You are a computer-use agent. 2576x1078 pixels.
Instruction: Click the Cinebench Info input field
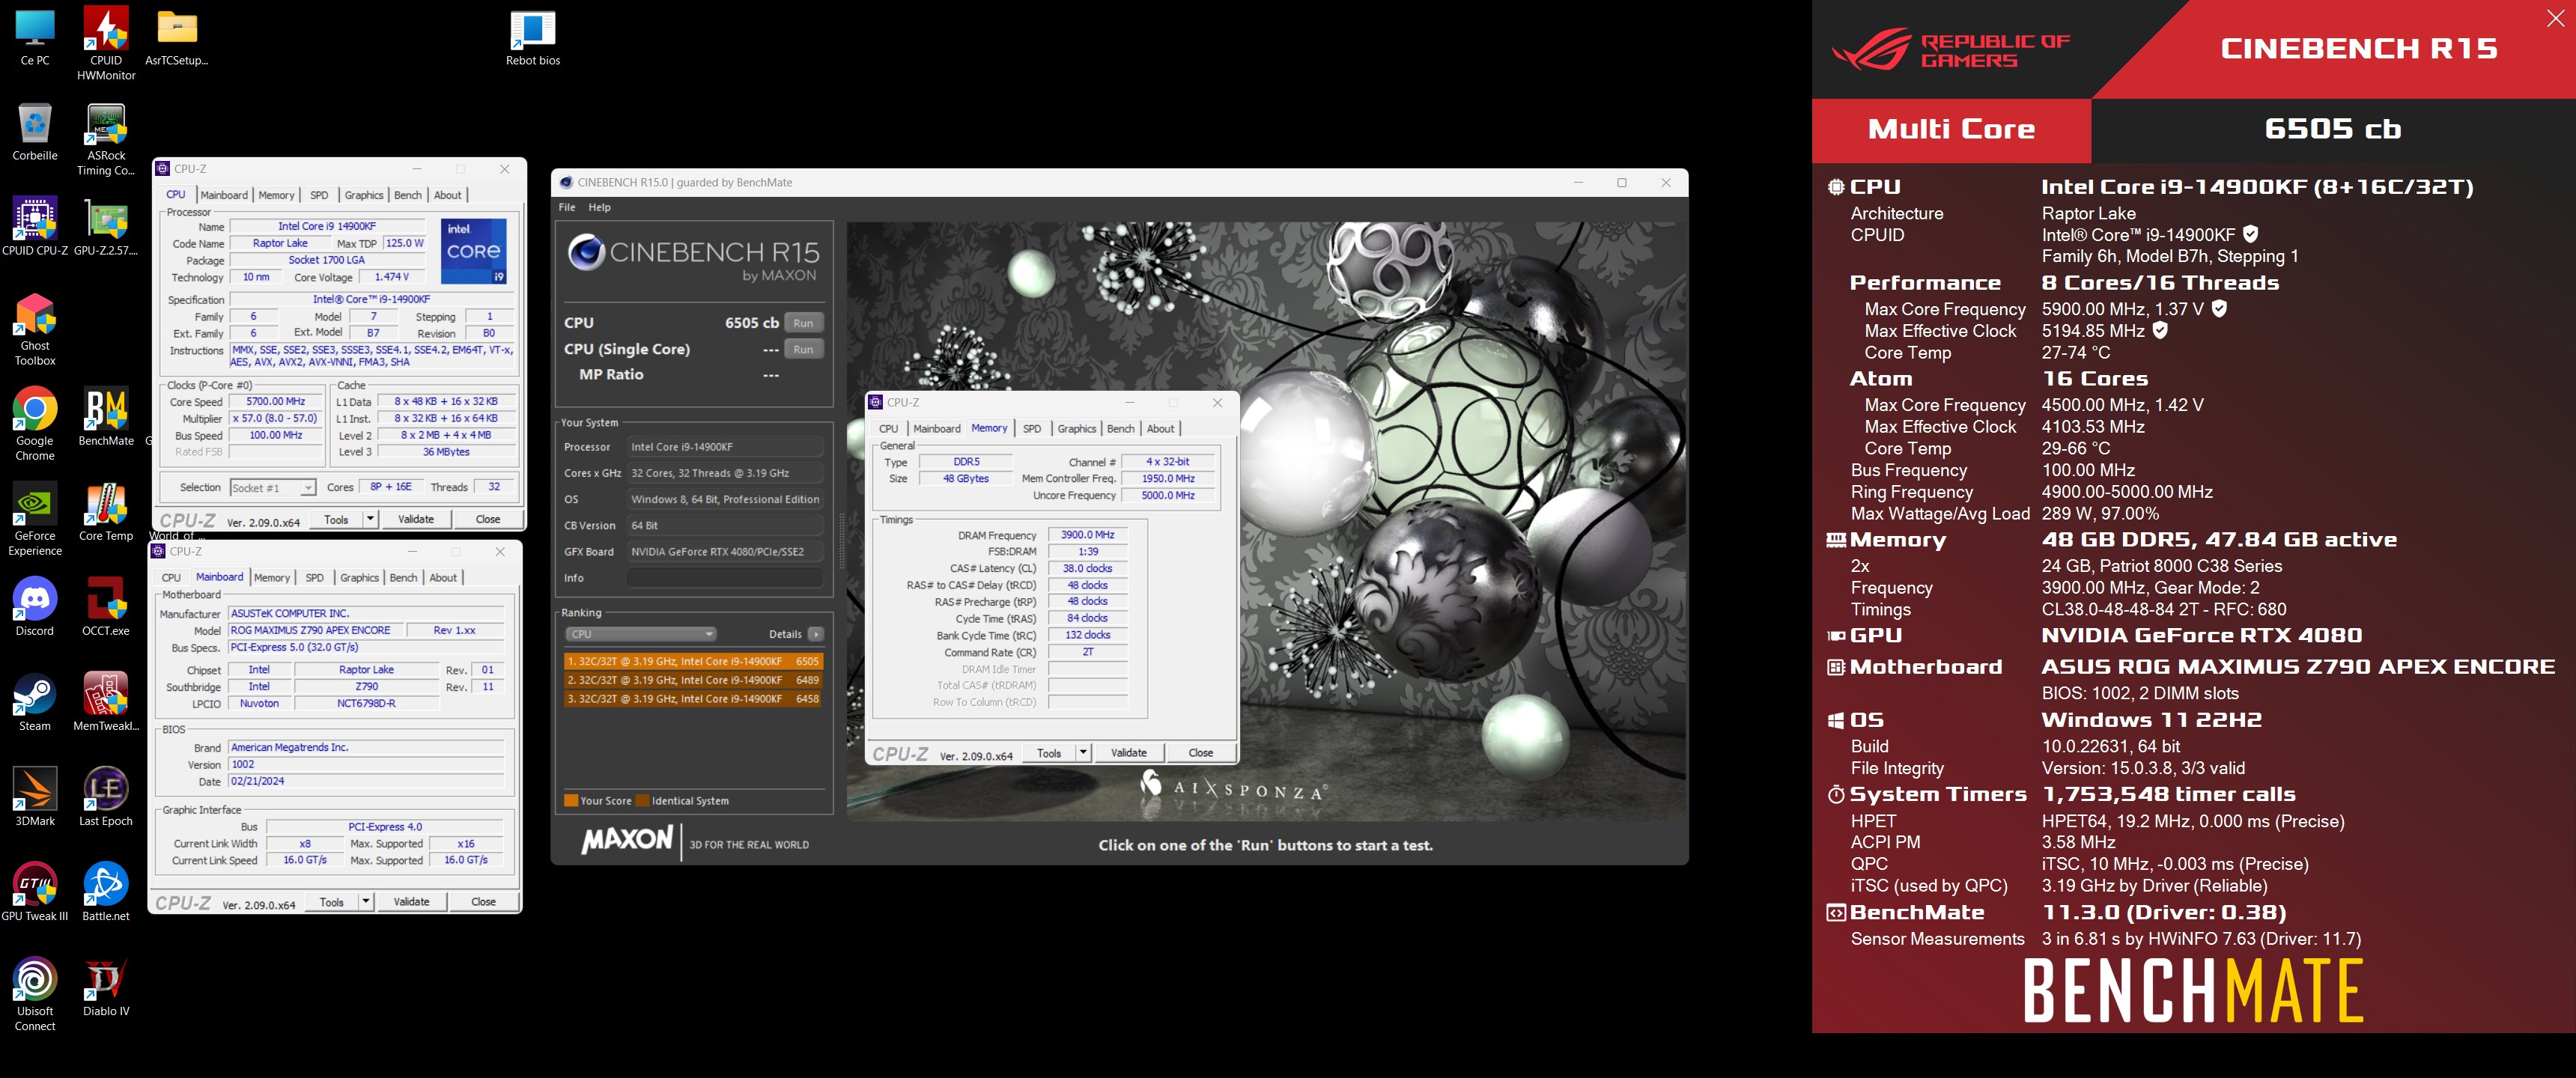725,578
